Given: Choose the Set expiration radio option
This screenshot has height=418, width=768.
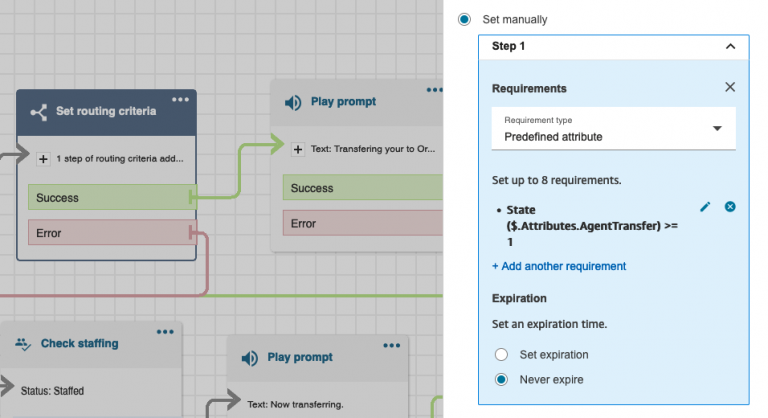Looking at the screenshot, I should tap(501, 355).
